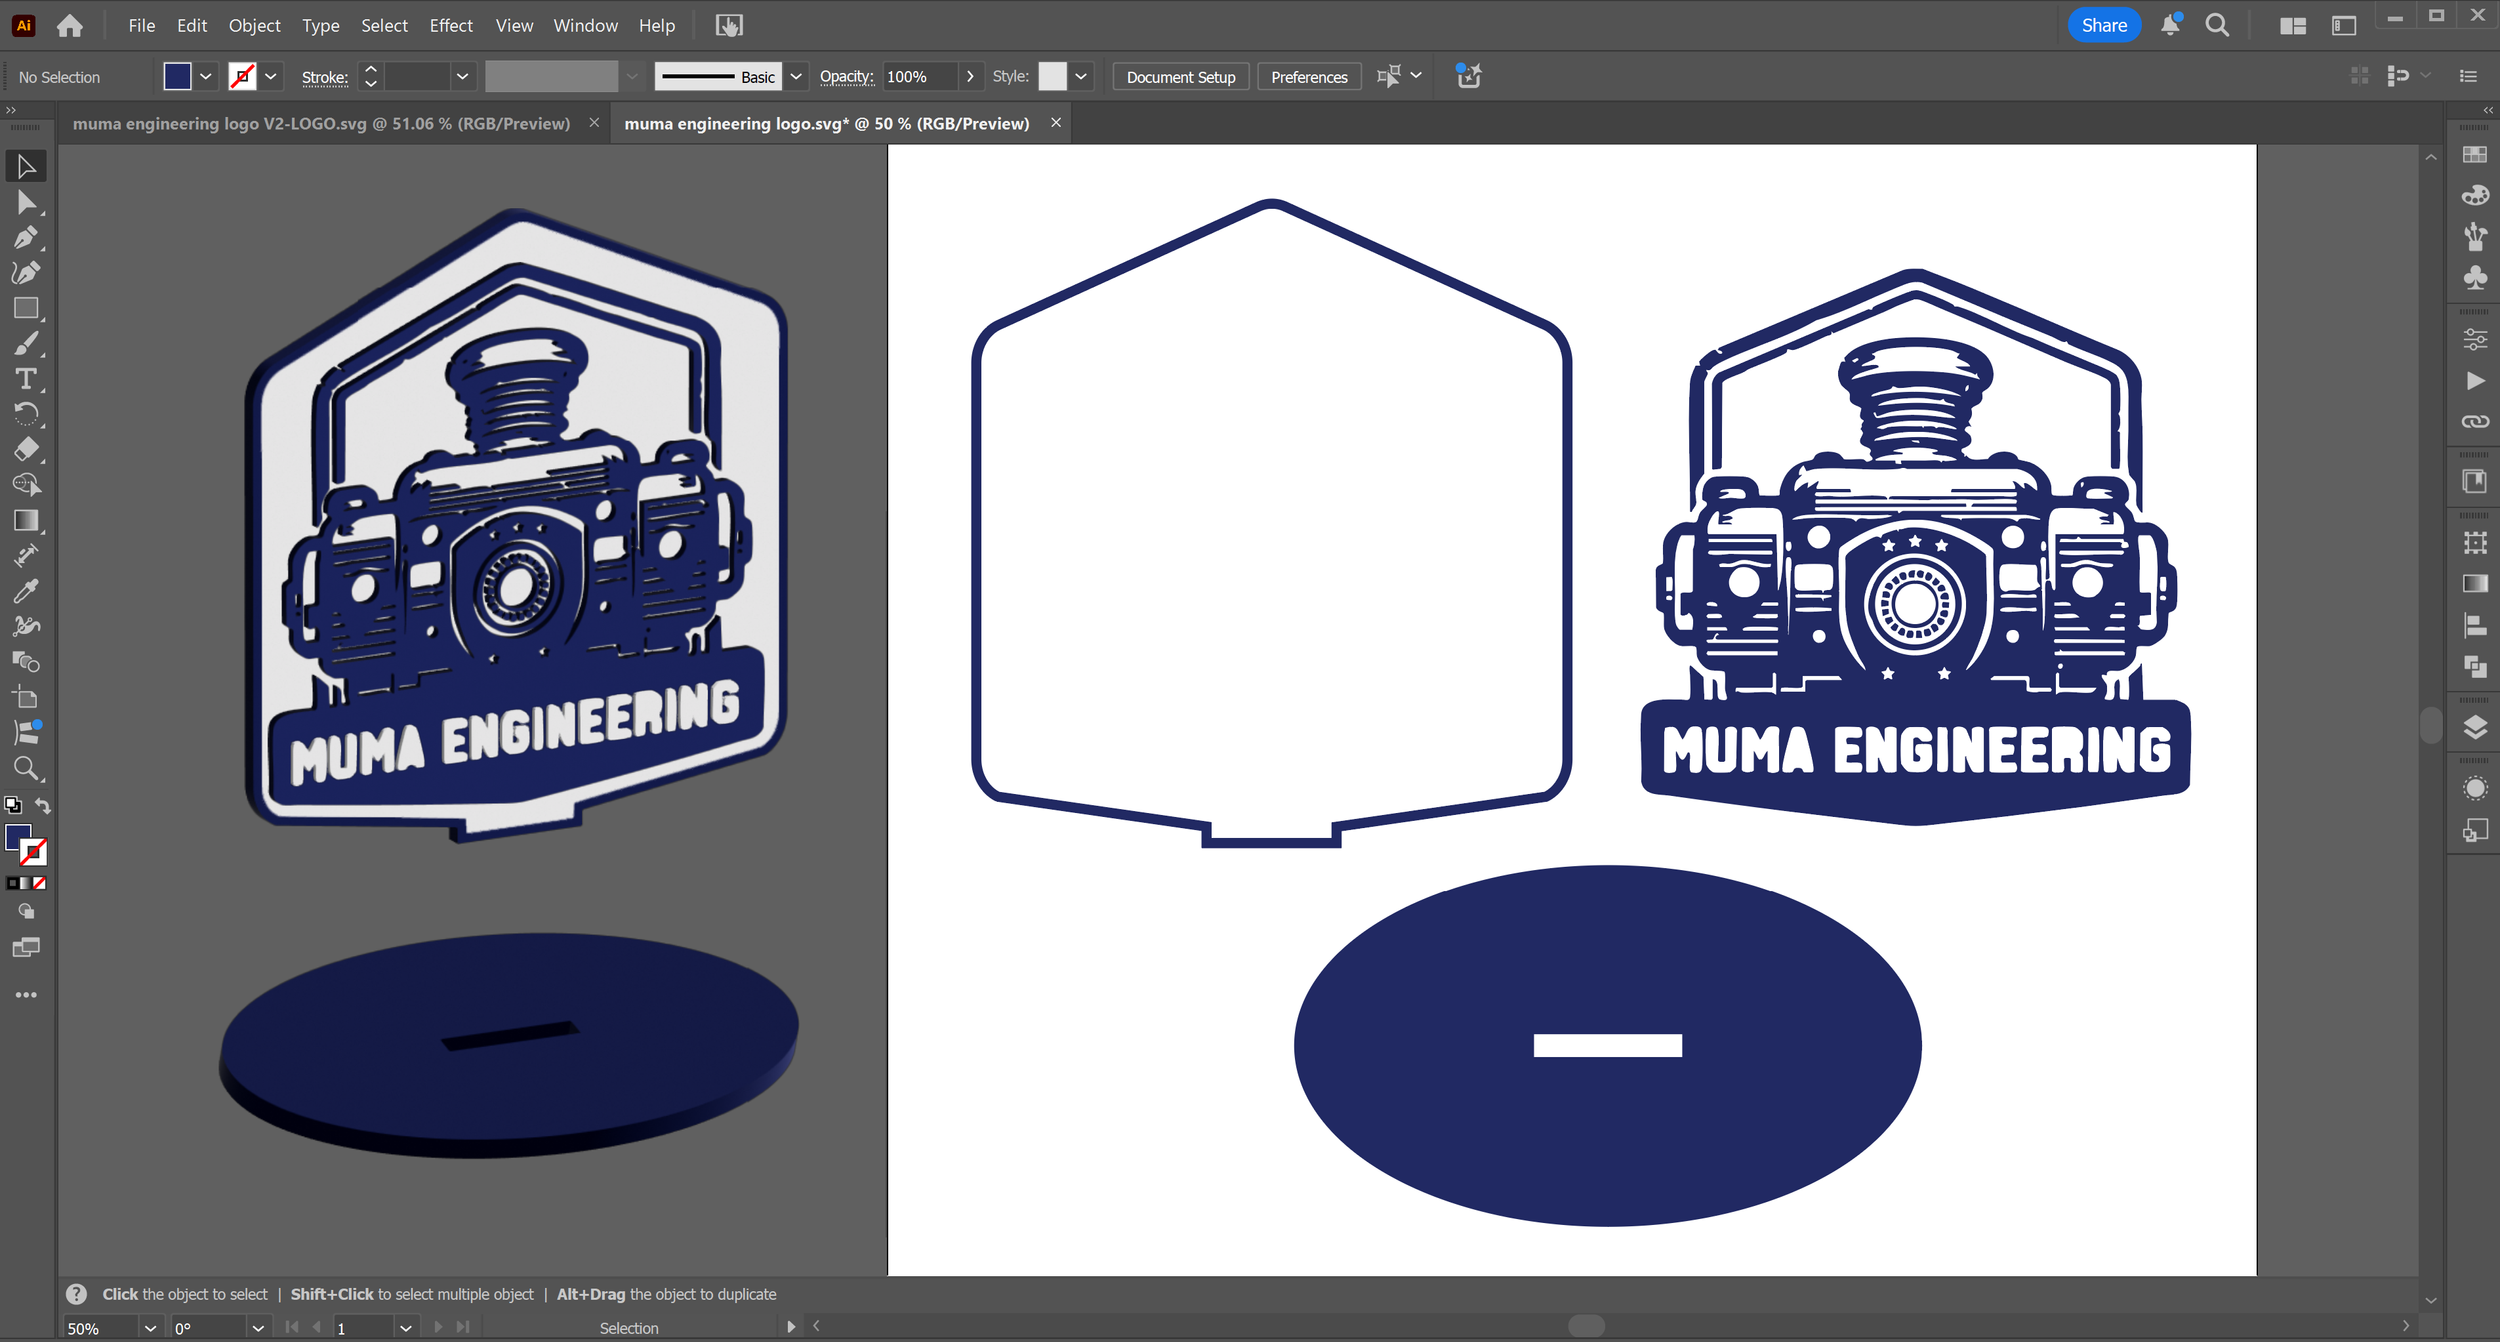This screenshot has width=2500, height=1342.
Task: Expand the Opacity options arrow
Action: tap(969, 77)
